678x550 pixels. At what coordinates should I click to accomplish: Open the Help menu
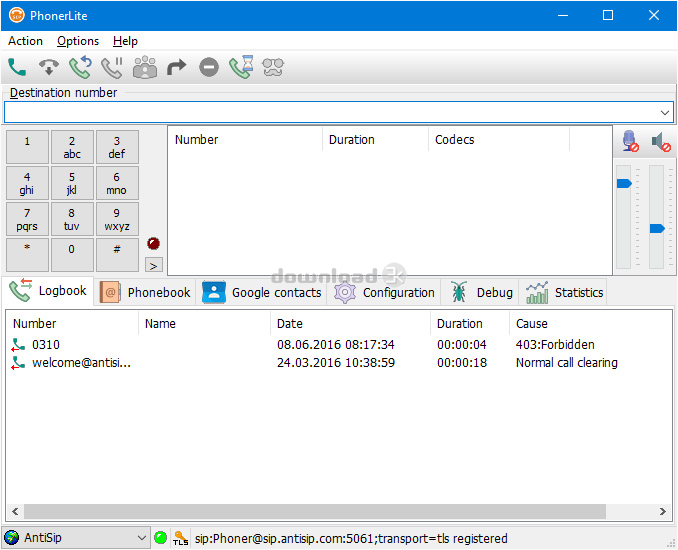pyautogui.click(x=125, y=41)
